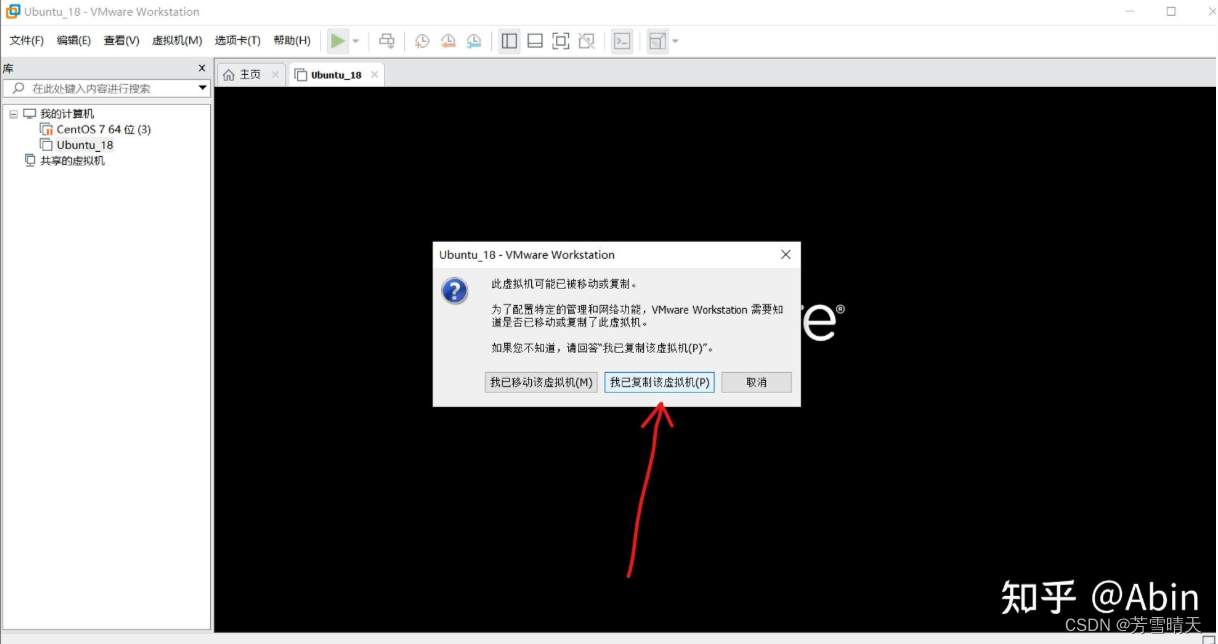Enter full screen mode icon
The width and height of the screenshot is (1218, 644).
(x=561, y=41)
